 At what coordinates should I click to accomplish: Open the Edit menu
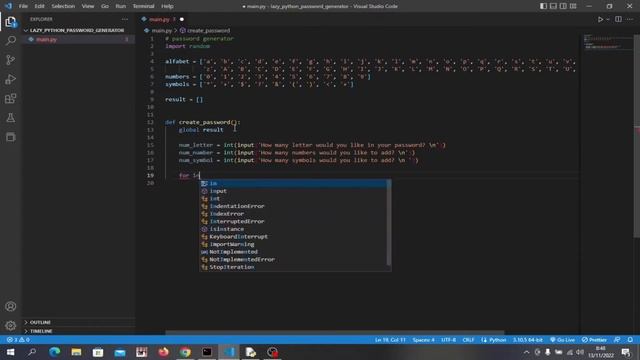pyautogui.click(x=39, y=6)
